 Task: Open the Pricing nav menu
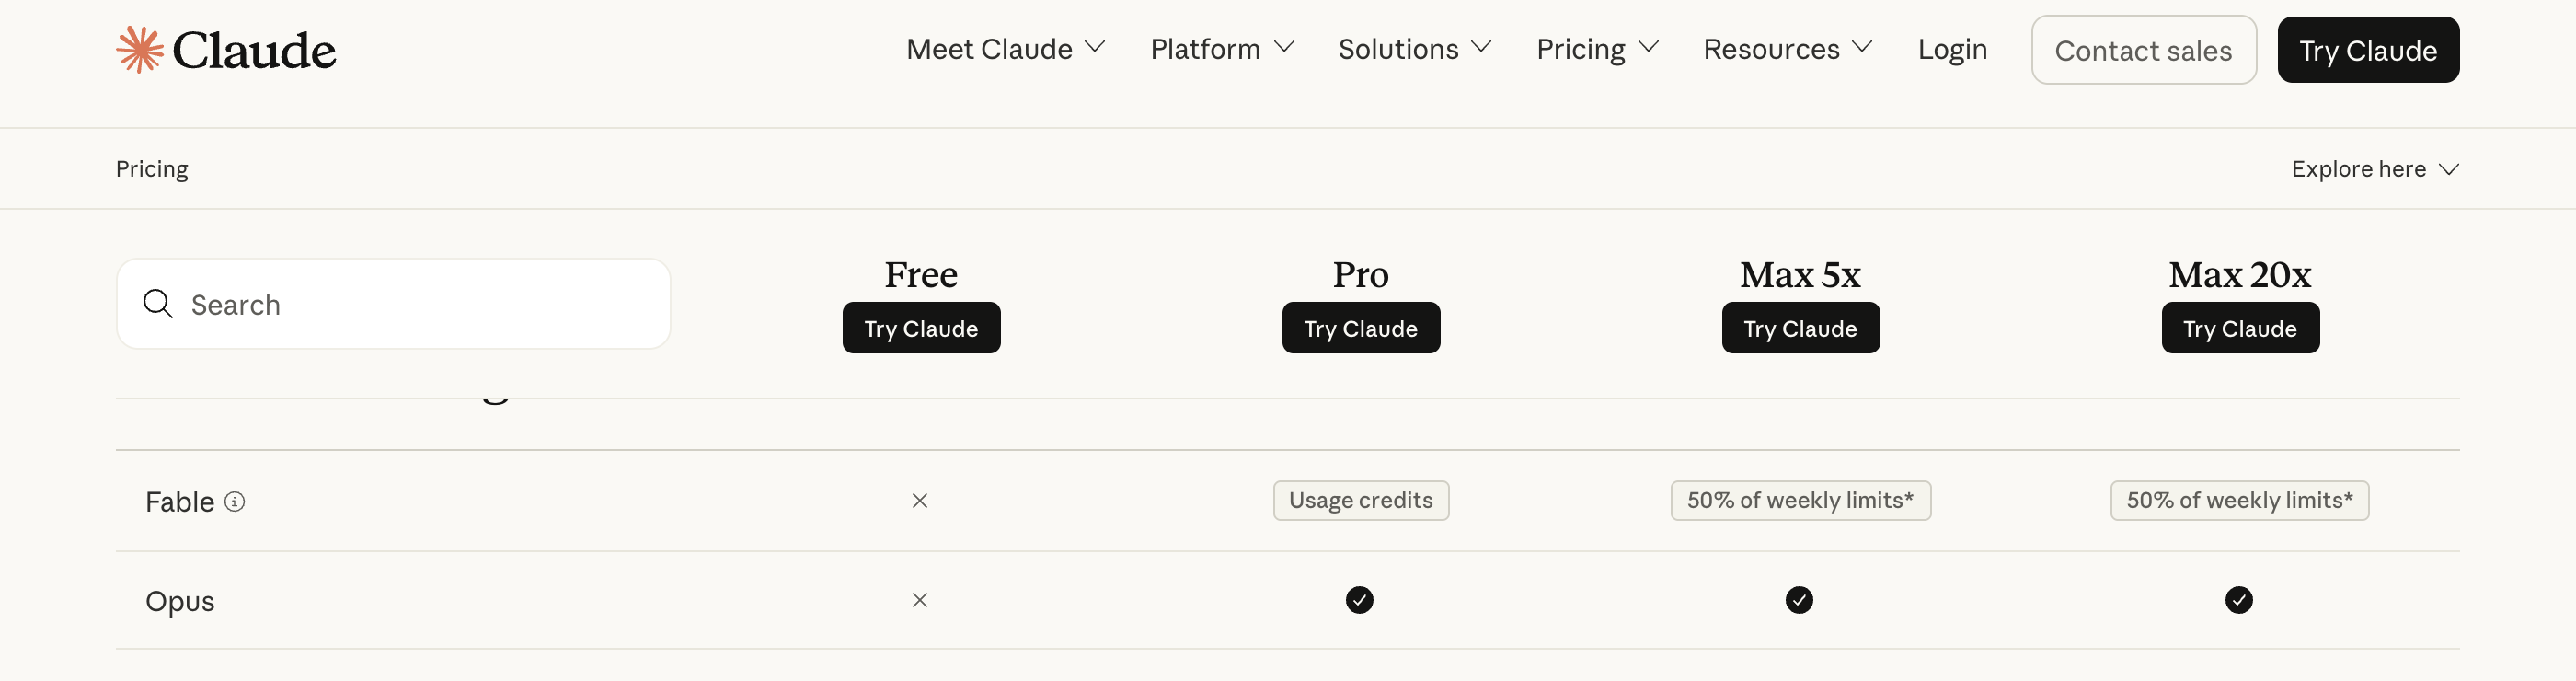tap(1597, 49)
